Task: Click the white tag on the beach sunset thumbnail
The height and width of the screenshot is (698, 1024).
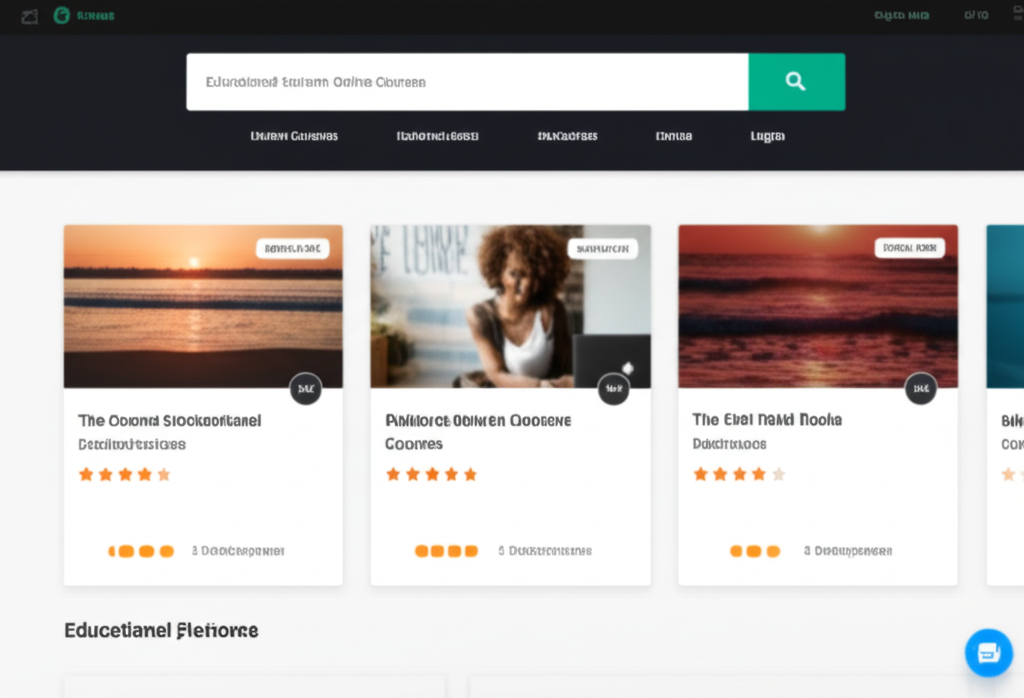Action: [x=293, y=248]
